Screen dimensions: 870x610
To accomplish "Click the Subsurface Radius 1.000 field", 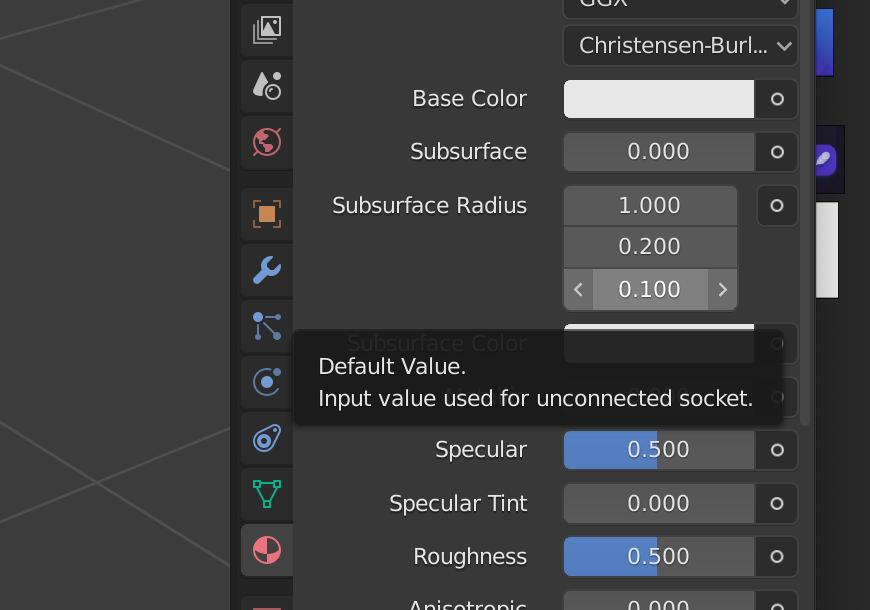I will (650, 206).
